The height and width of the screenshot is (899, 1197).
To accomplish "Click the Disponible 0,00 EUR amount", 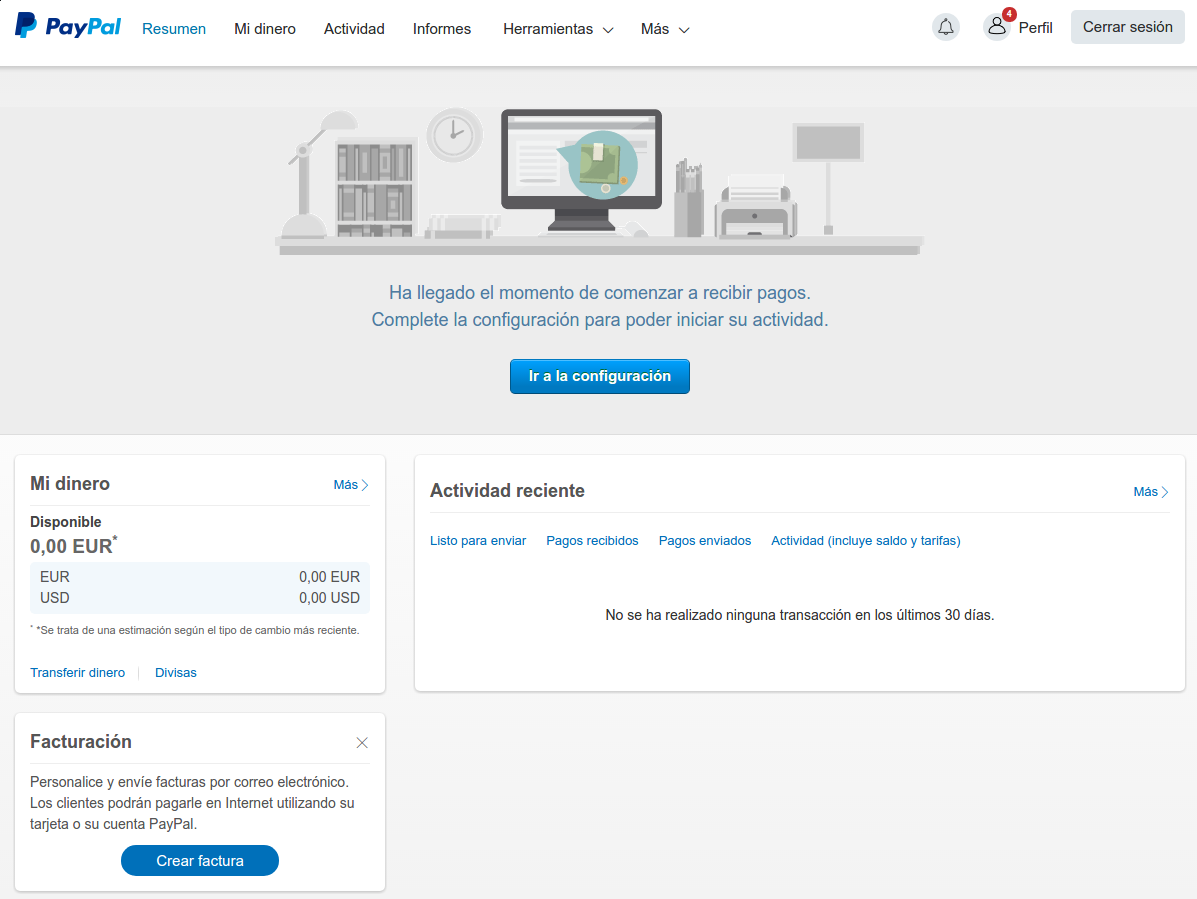I will click(x=73, y=546).
